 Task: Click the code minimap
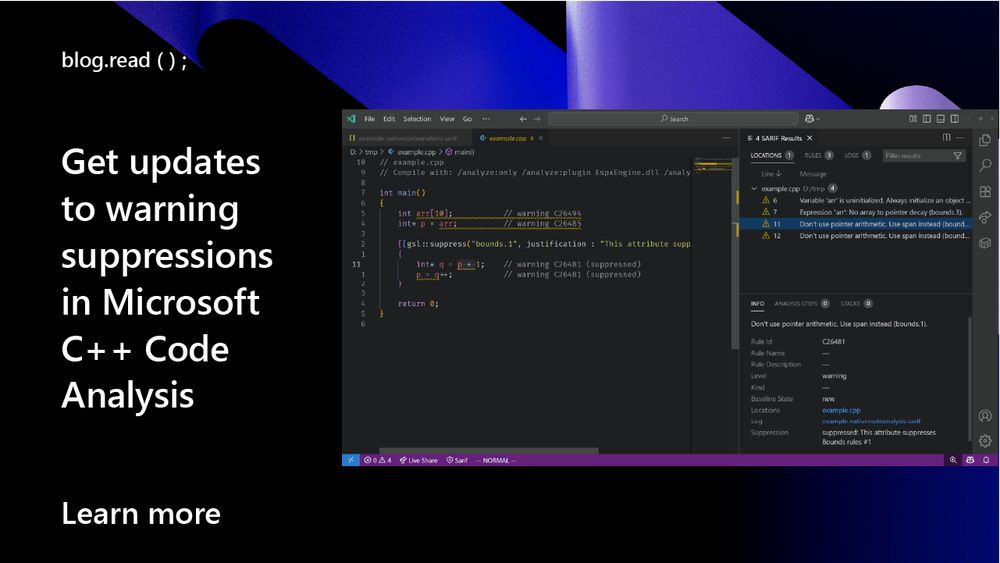click(x=713, y=165)
